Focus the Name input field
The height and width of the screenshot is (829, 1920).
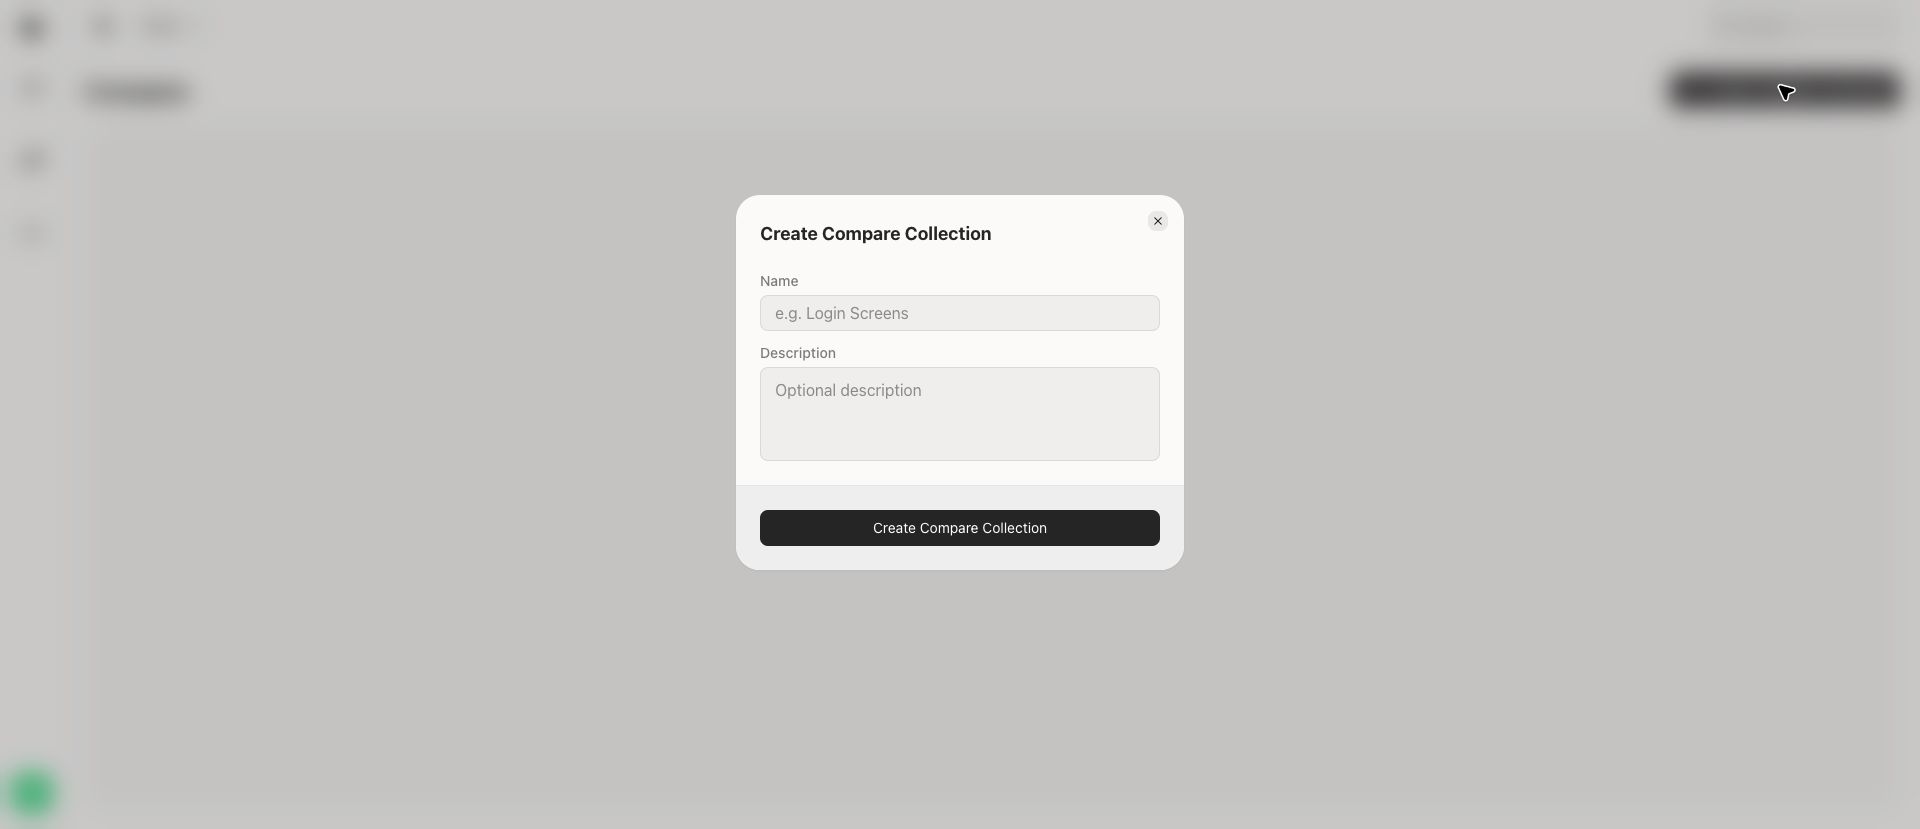tap(960, 313)
